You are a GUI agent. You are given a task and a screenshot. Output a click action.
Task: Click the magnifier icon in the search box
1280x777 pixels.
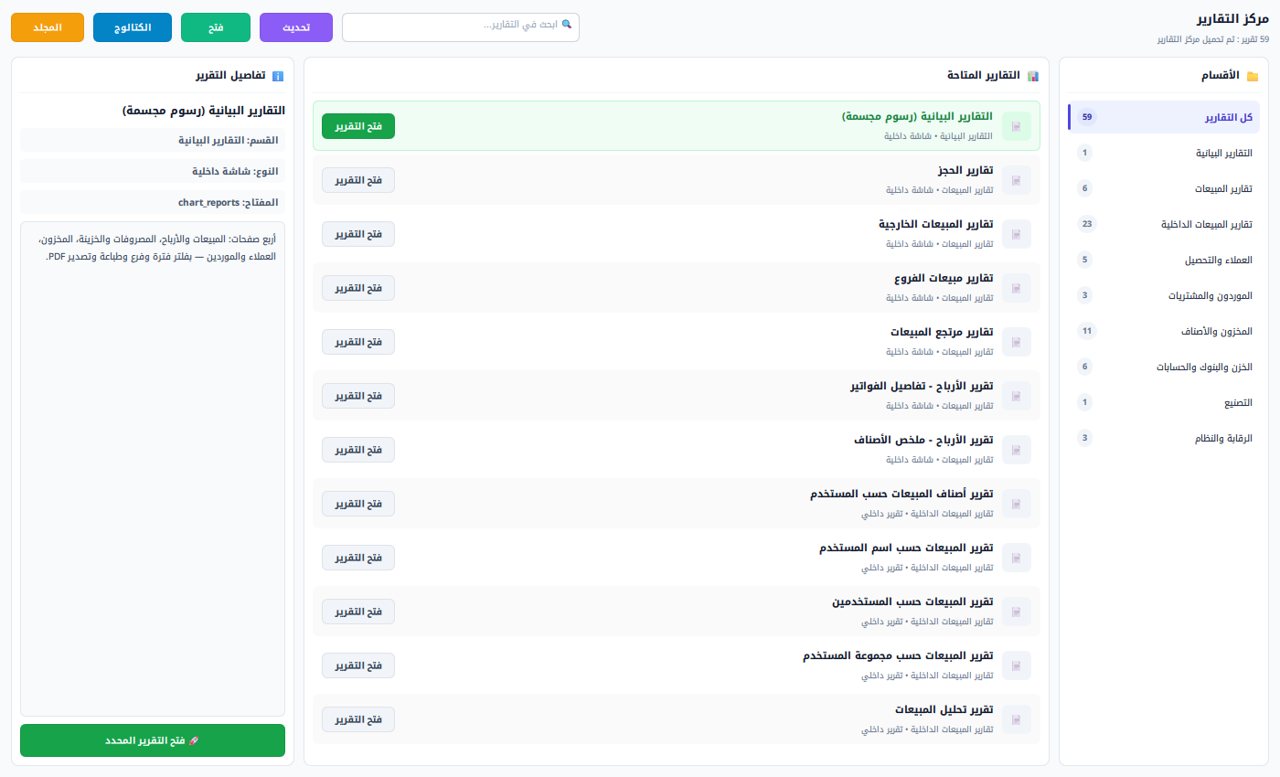point(567,24)
